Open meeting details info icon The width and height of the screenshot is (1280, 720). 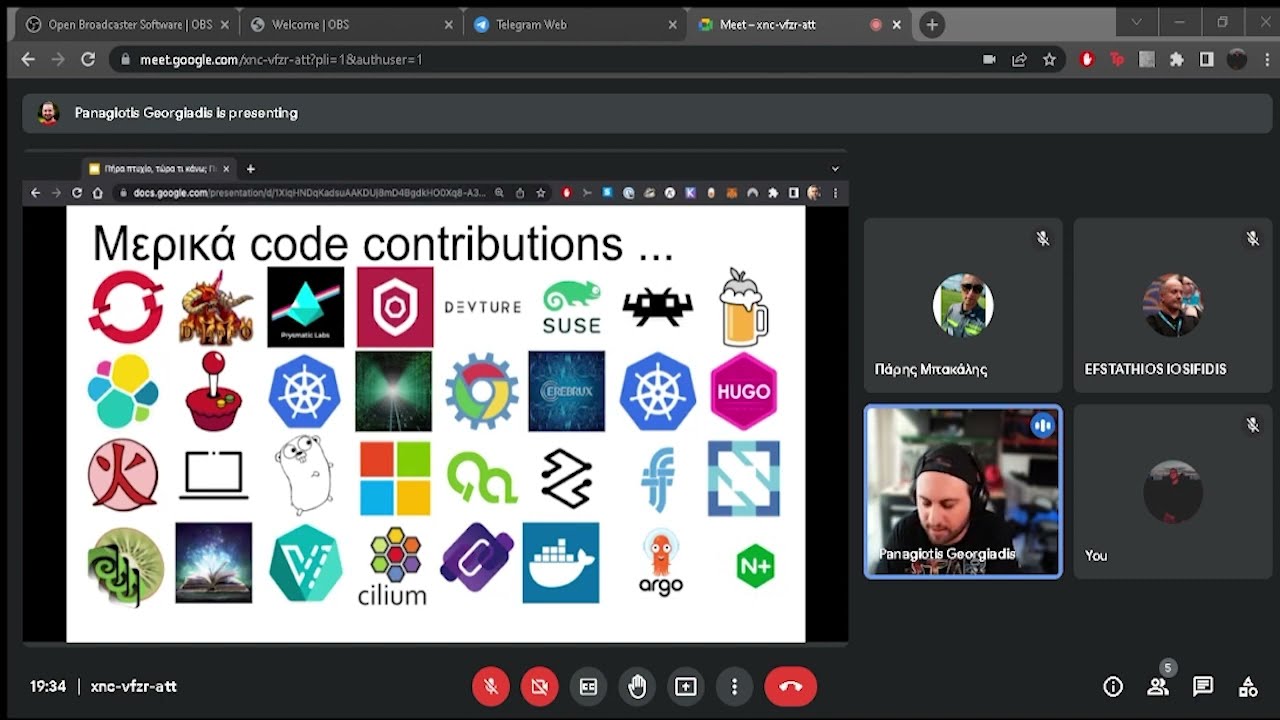(1113, 687)
